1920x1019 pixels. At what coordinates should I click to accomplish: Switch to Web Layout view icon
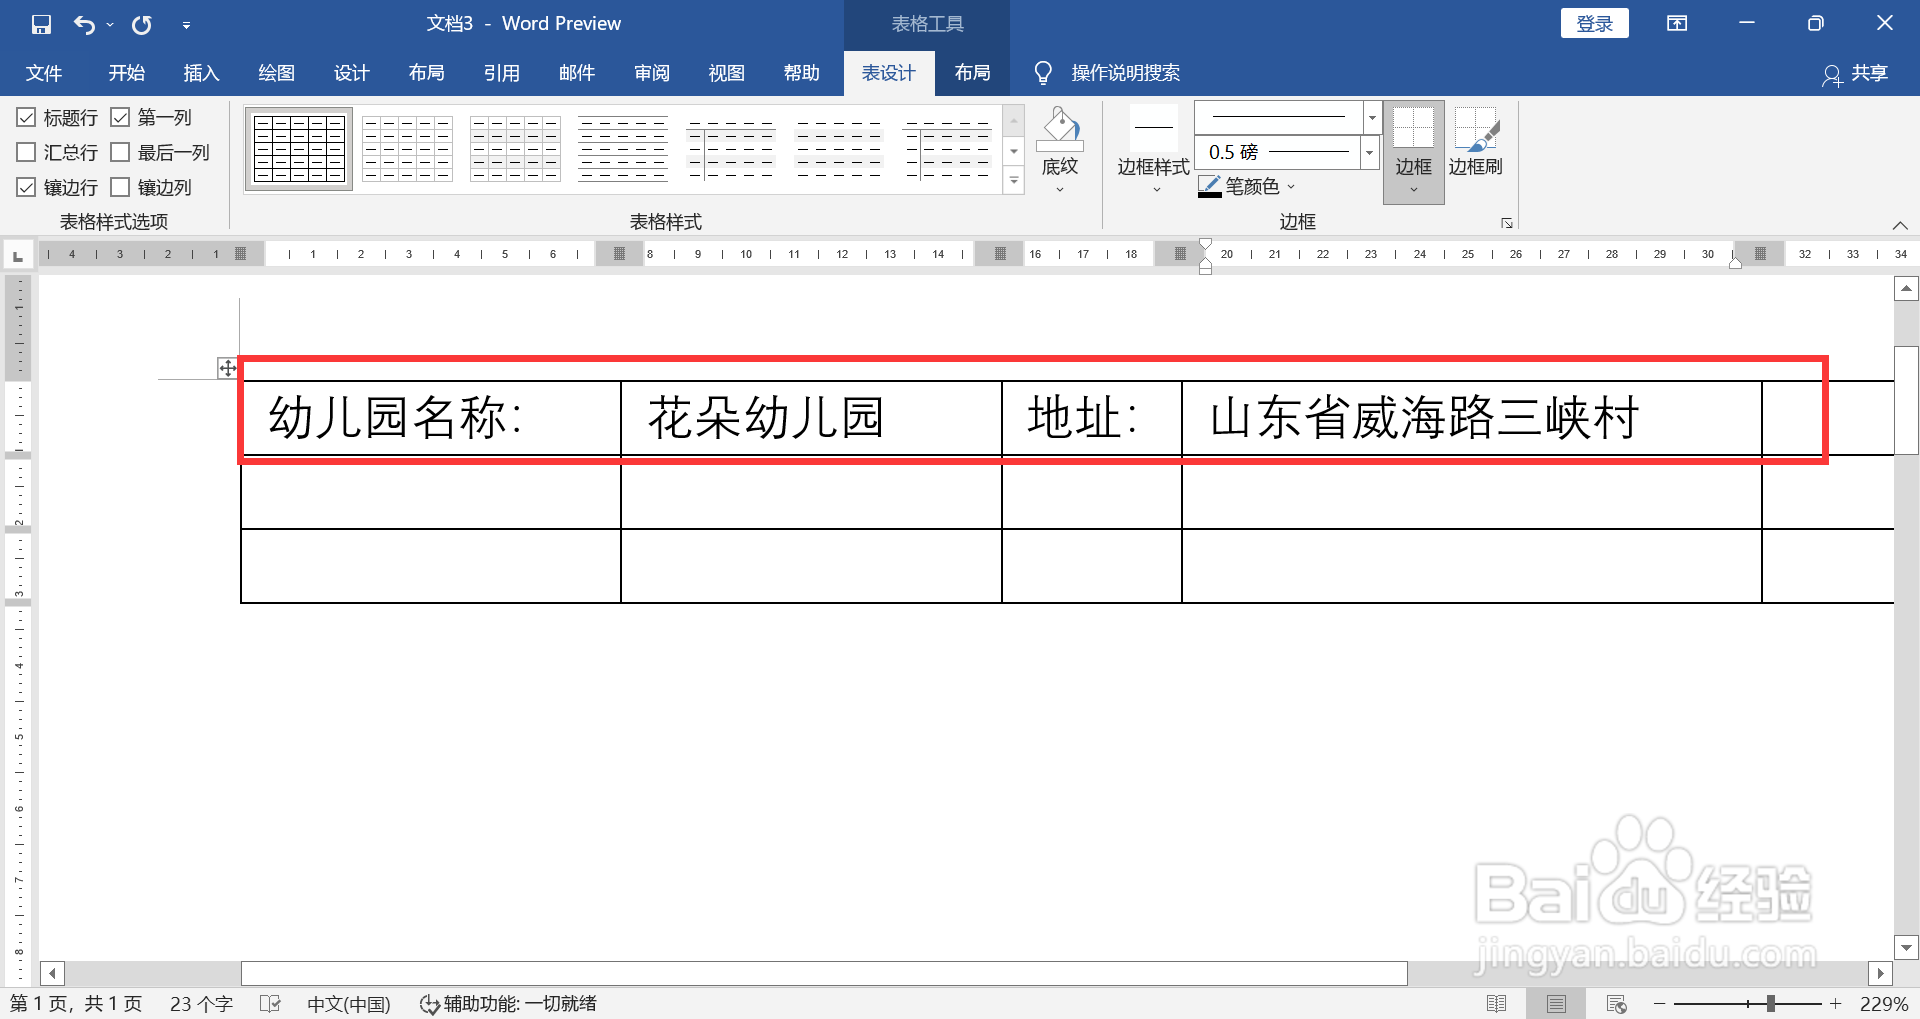click(1616, 1003)
